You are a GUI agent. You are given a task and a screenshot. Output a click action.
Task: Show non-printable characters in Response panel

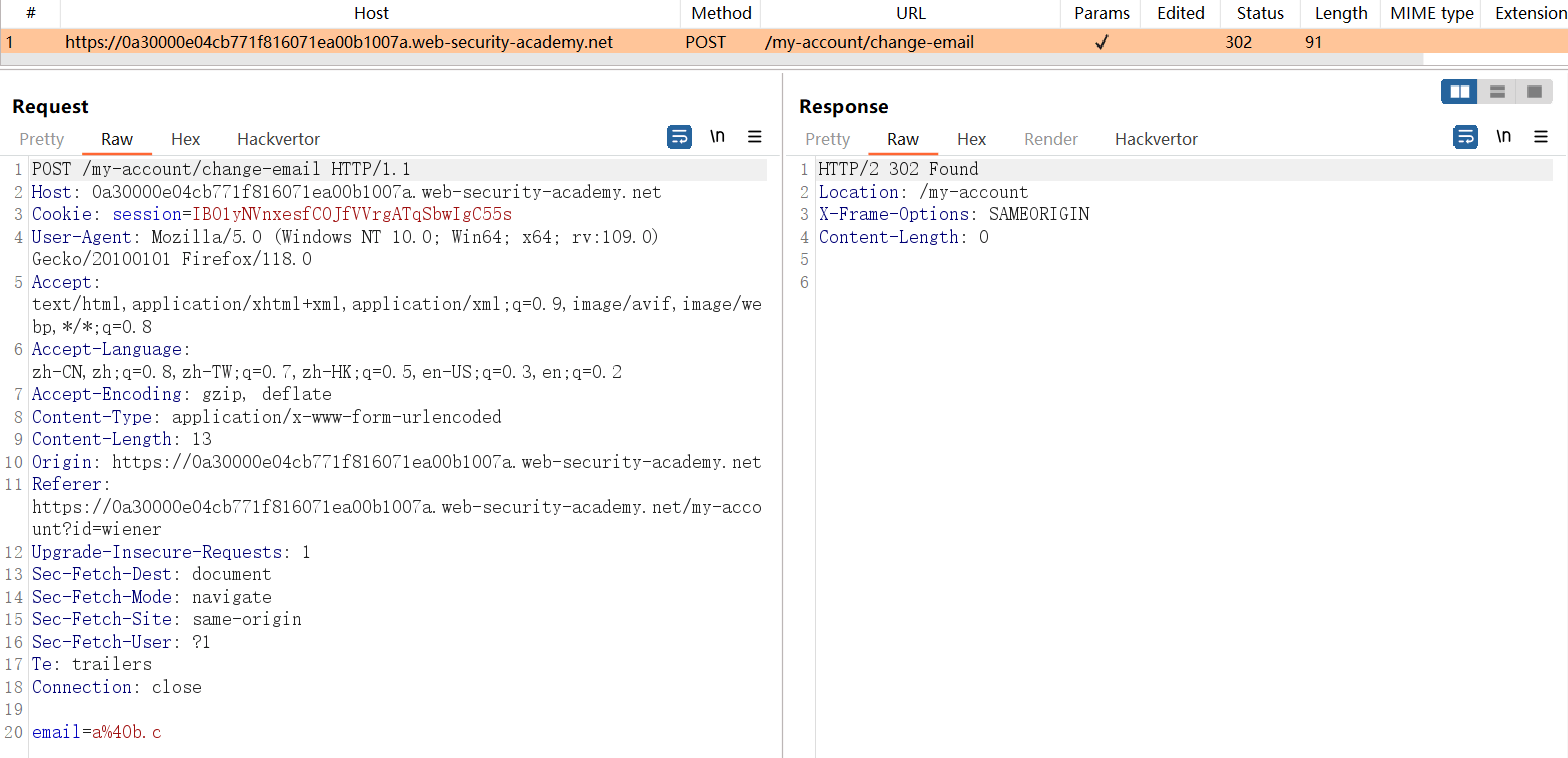coord(1503,137)
